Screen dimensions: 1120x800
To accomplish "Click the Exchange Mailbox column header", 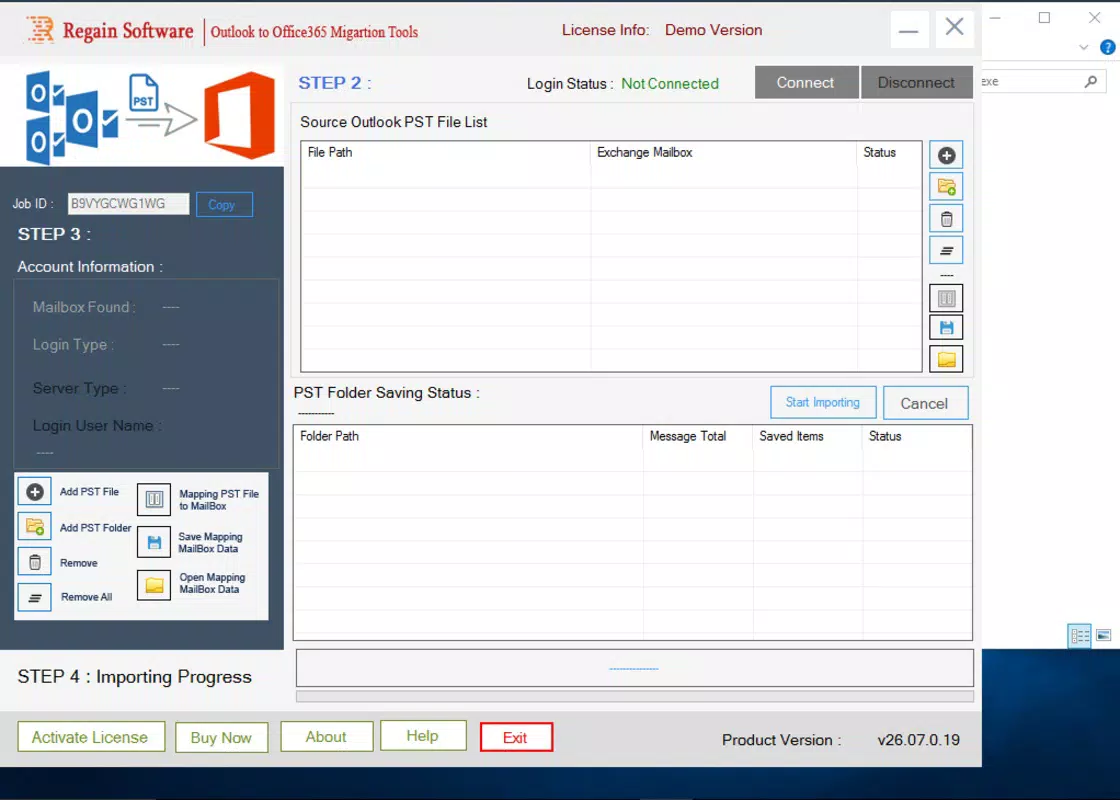I will 724,152.
